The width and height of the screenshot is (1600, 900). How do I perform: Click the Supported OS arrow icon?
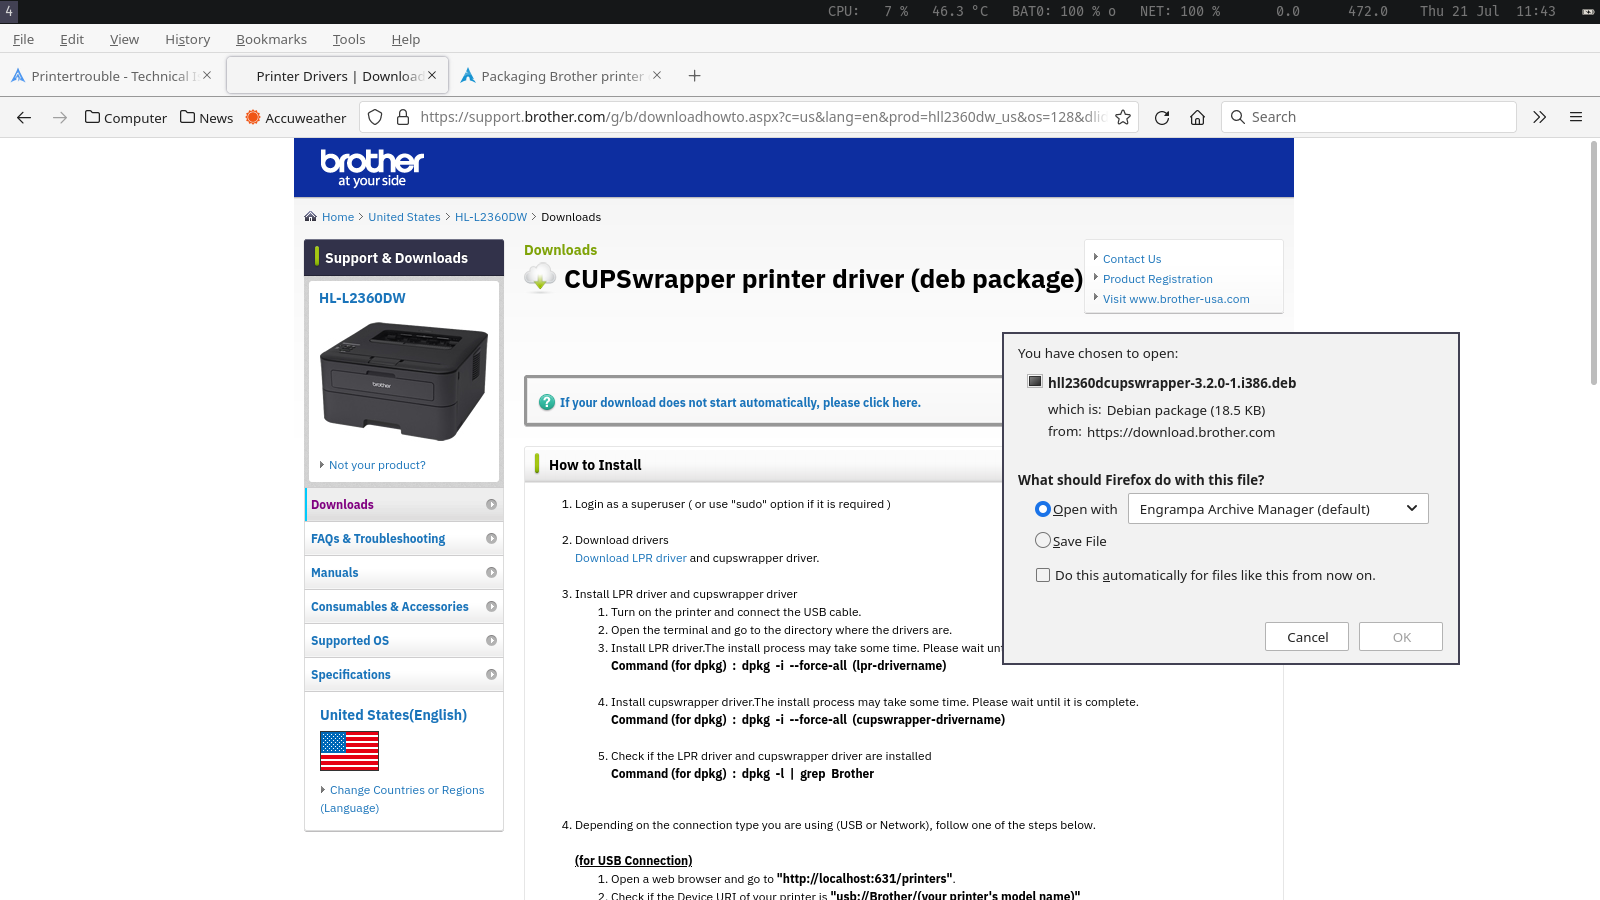[x=491, y=640]
